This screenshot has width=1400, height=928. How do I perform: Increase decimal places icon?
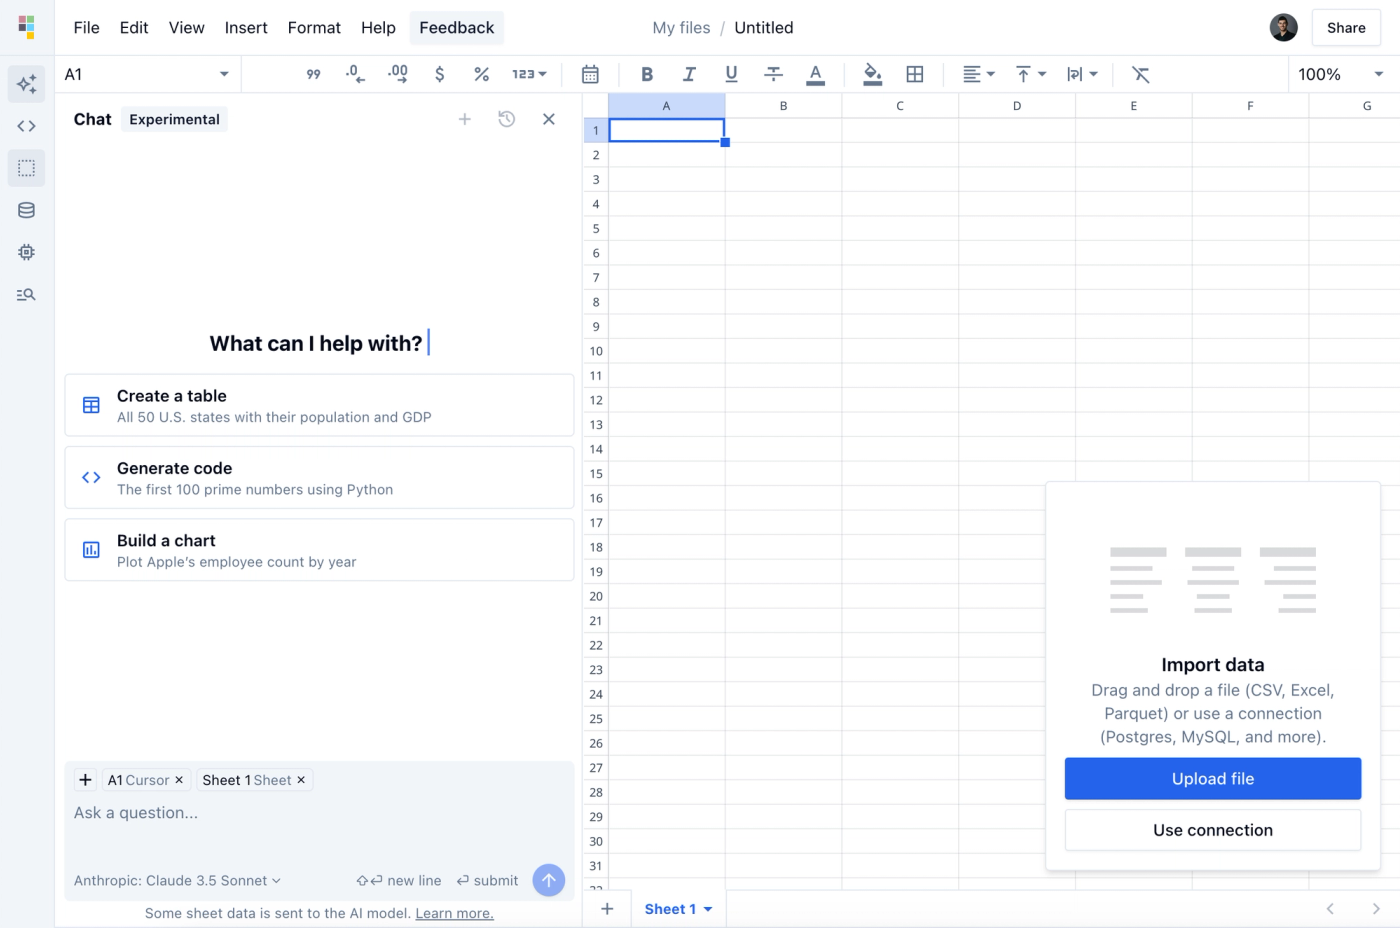[x=398, y=74]
